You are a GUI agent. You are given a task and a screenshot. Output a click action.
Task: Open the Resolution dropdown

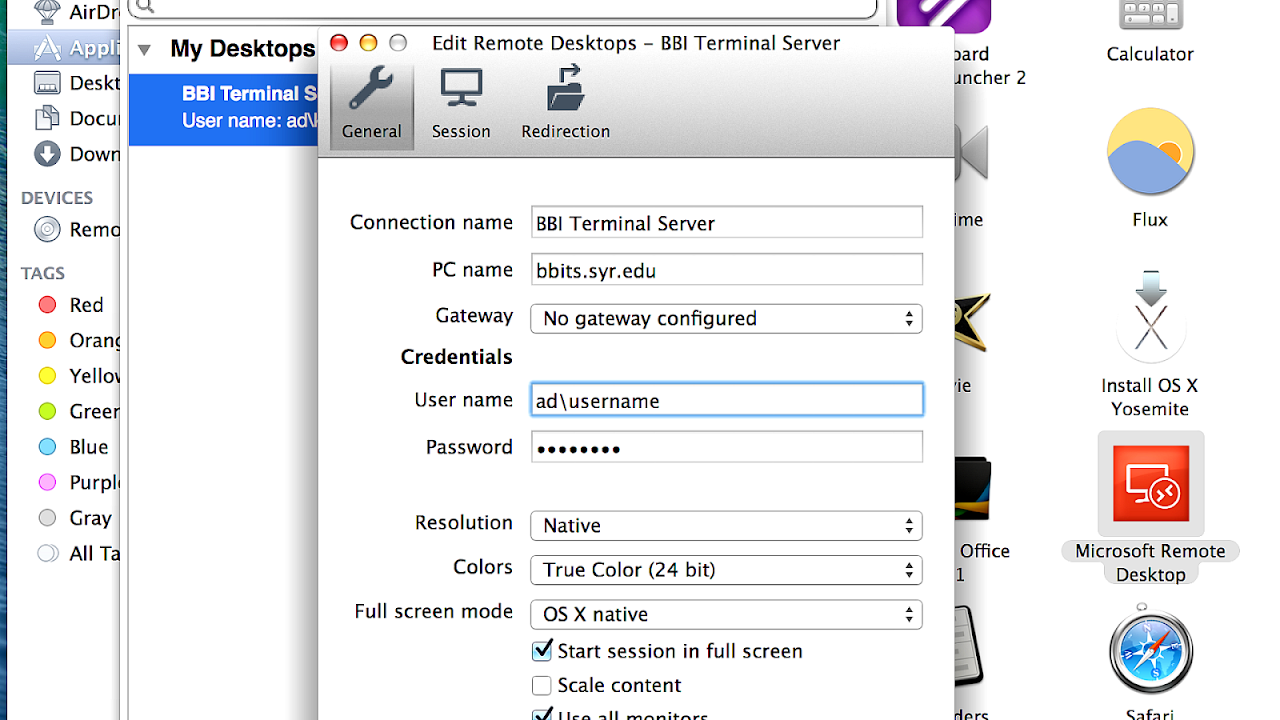[x=727, y=525]
